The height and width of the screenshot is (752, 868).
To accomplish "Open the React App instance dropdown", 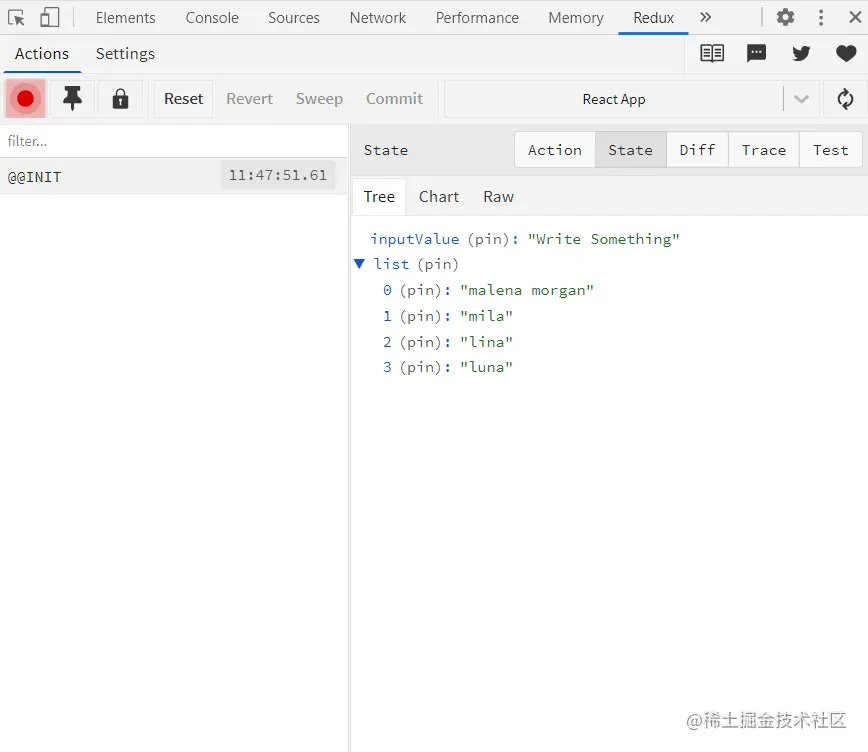I will point(800,99).
